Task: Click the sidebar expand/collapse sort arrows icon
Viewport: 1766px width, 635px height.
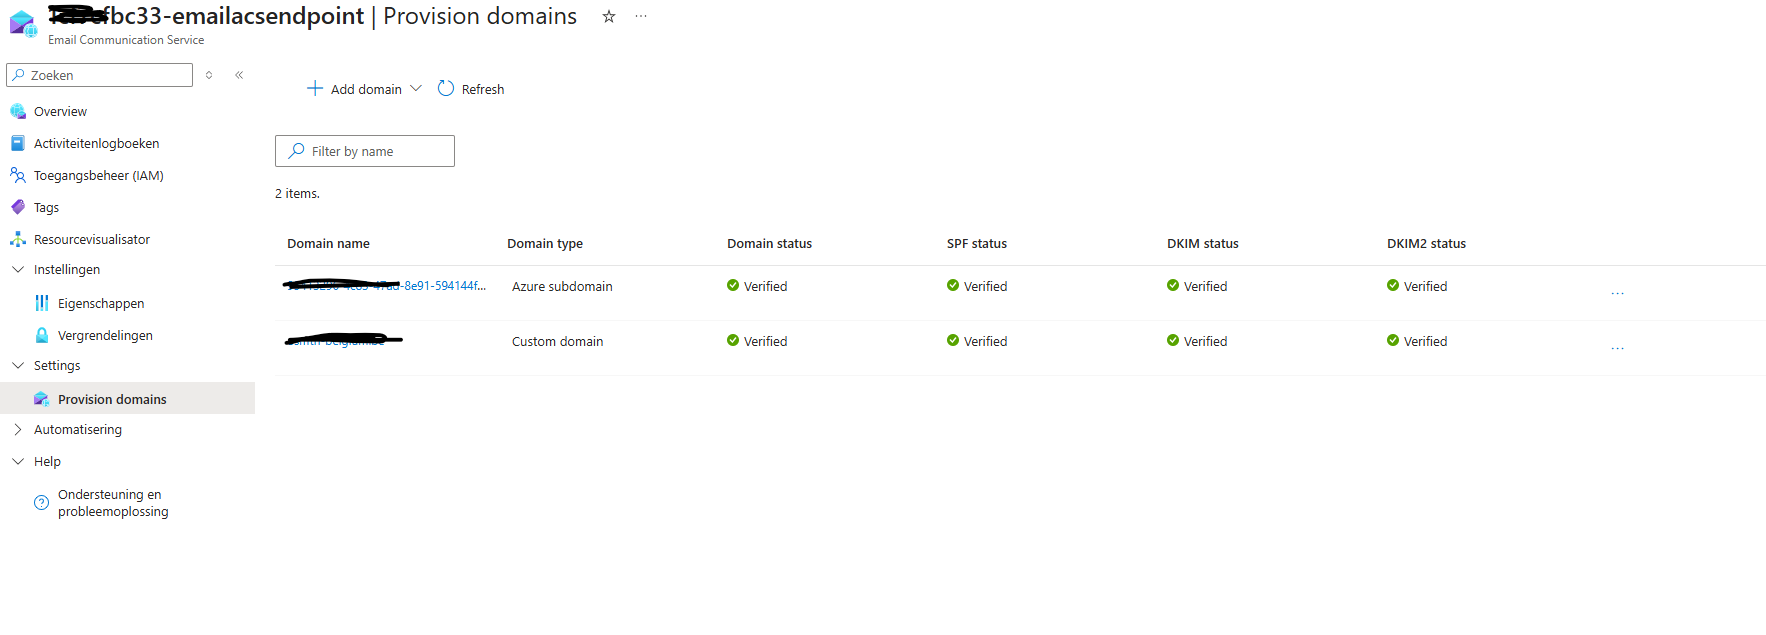Action: point(209,75)
